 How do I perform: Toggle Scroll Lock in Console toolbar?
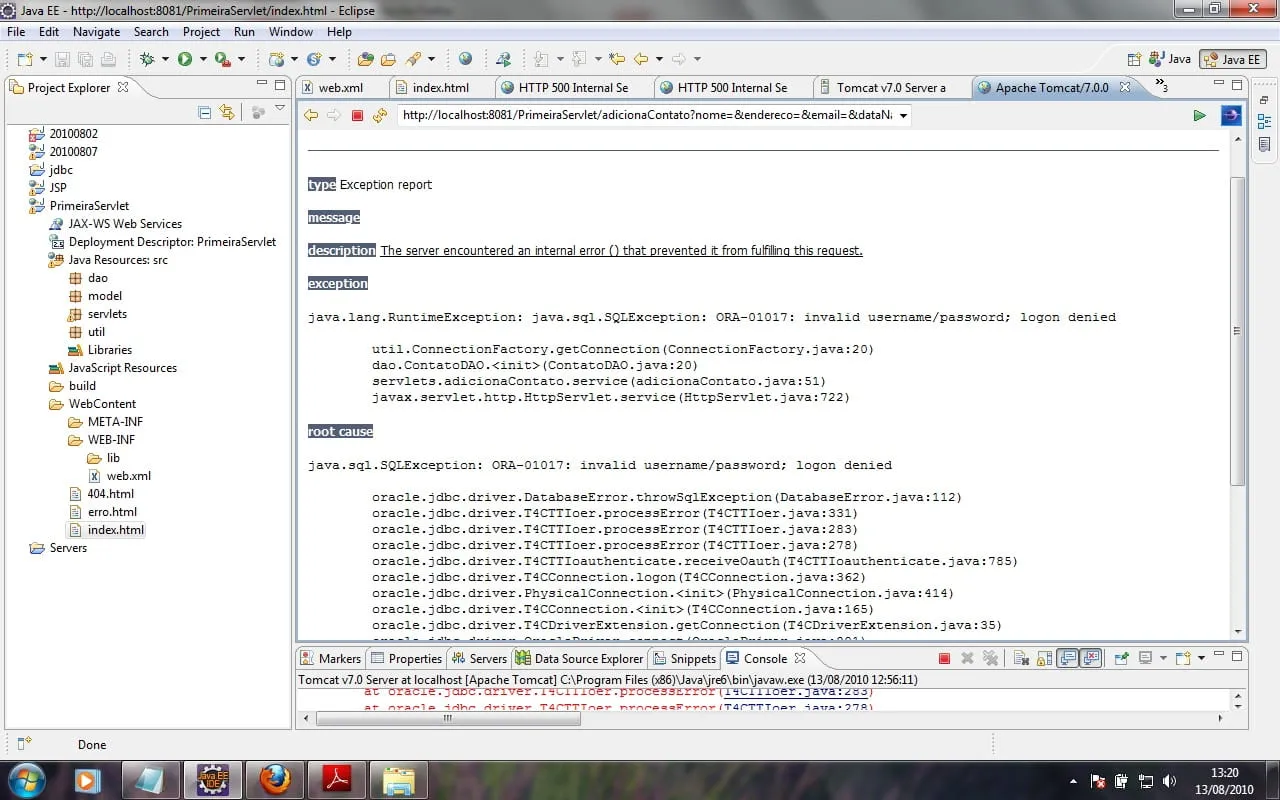tap(1043, 658)
